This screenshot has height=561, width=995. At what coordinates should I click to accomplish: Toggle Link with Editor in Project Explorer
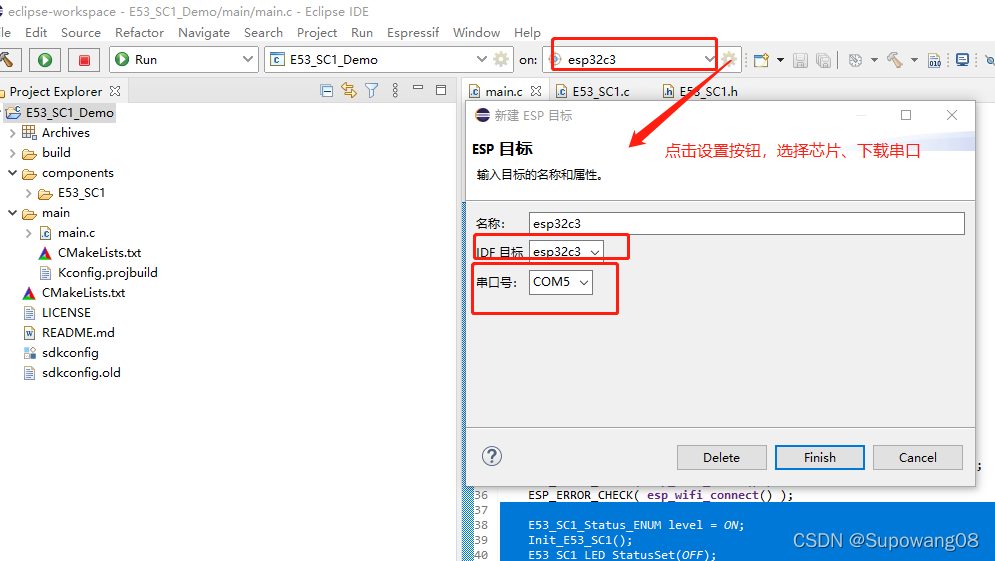pos(349,91)
